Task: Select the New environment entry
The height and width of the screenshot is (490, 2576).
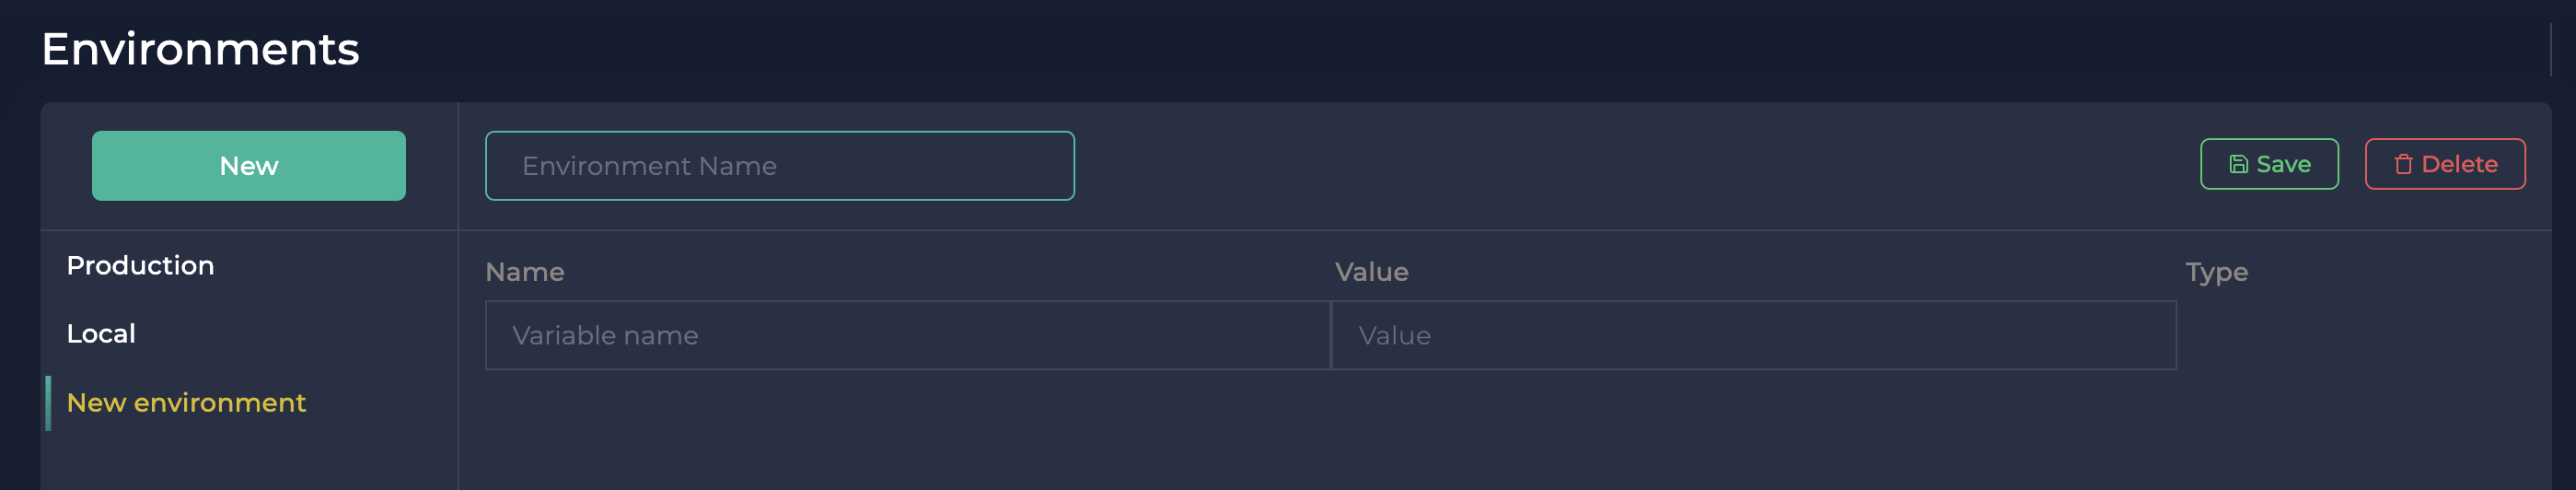Action: click(x=186, y=403)
